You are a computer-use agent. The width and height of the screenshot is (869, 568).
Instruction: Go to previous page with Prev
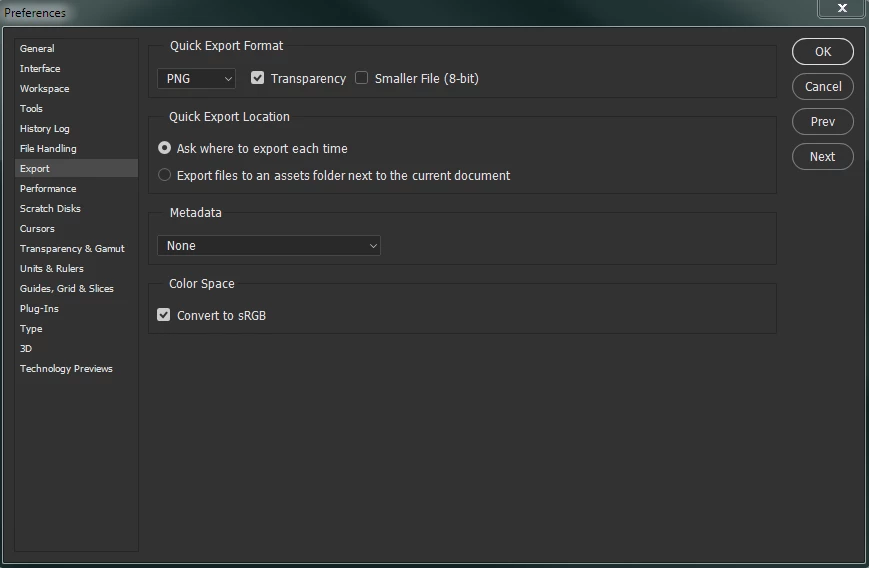[822, 121]
